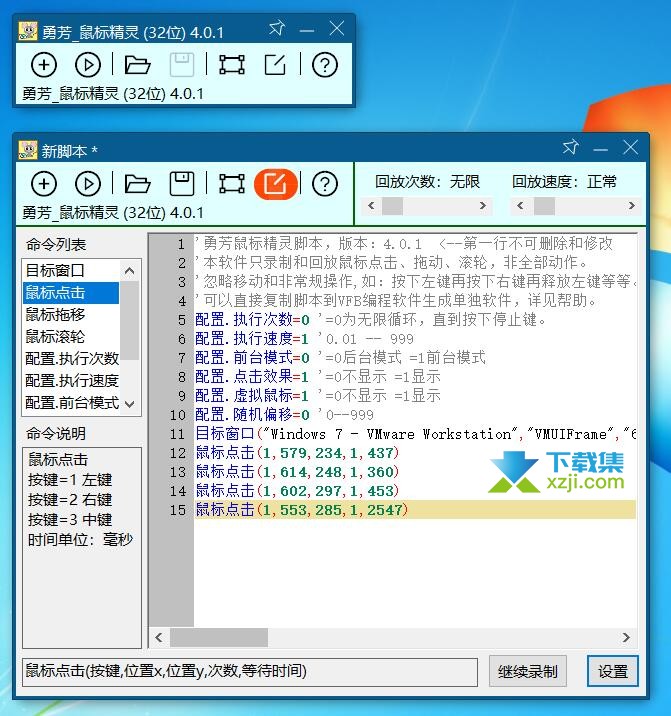Select 配置.执行速度 in command list
The image size is (671, 716).
coord(71,380)
